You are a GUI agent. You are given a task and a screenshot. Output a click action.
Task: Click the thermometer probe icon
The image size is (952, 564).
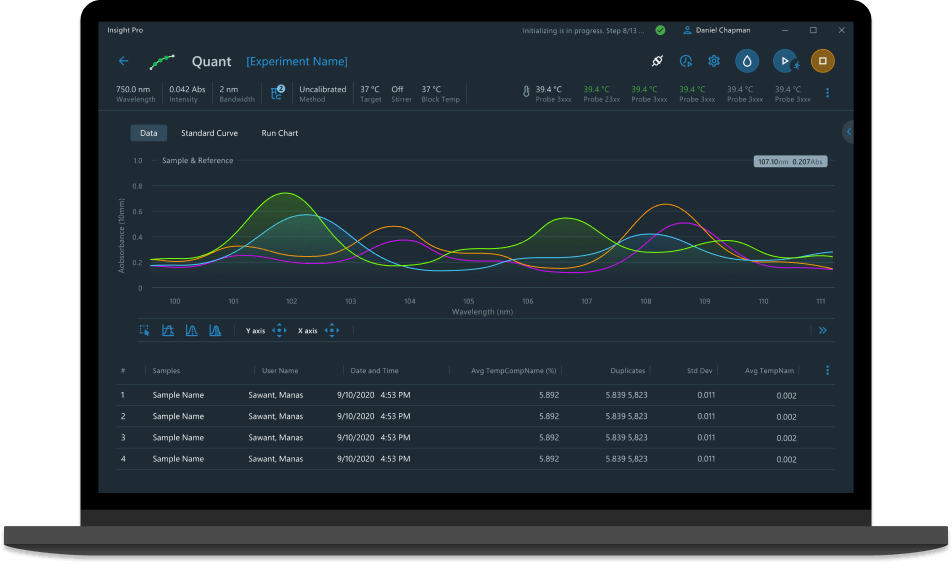(x=525, y=93)
